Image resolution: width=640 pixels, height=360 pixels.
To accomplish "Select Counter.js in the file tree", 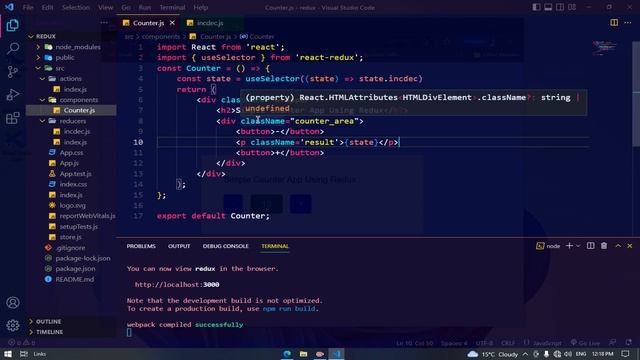I will click(x=79, y=110).
